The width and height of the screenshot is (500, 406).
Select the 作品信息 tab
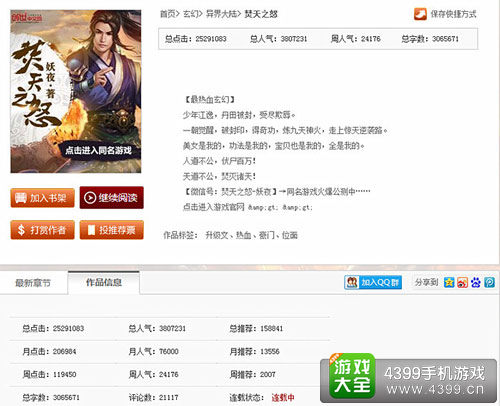coord(104,282)
